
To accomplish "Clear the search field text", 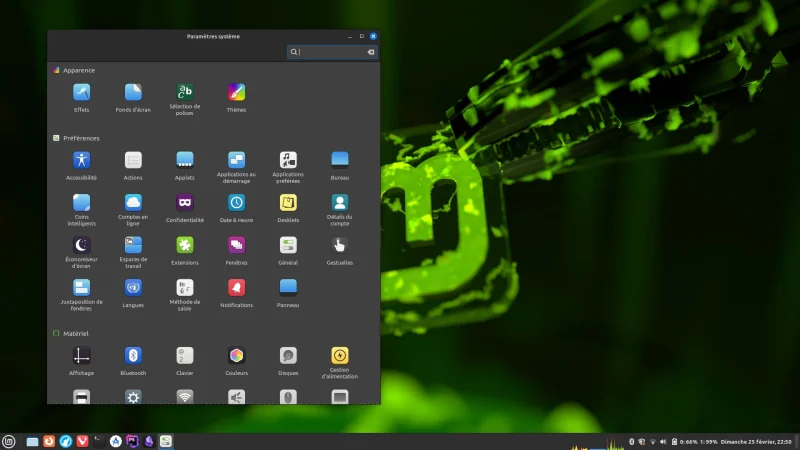I will [x=371, y=52].
